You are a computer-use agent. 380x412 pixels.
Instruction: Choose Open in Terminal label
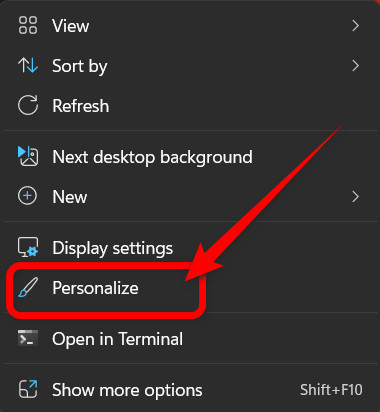point(117,339)
